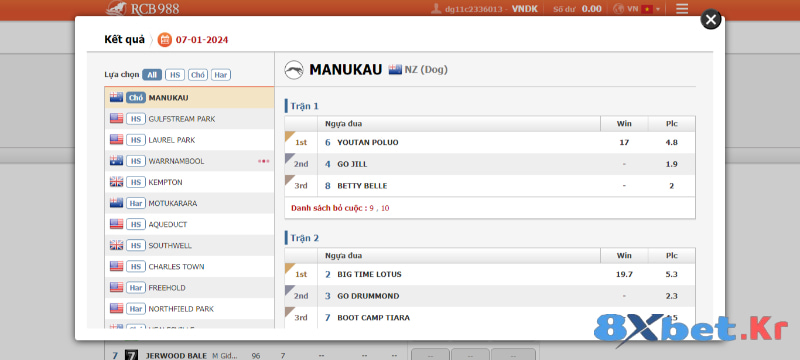The width and height of the screenshot is (800, 360).
Task: Open the 07-01-2024 date selector
Action: 202,40
